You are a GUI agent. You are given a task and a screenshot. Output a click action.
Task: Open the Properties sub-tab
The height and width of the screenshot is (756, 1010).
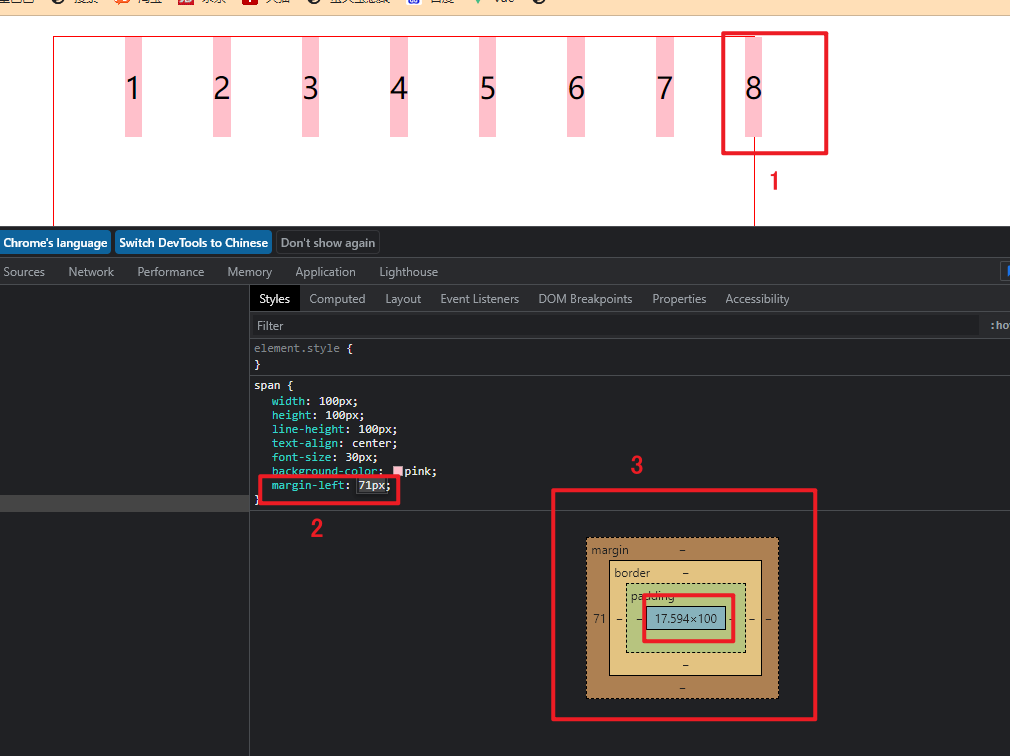pos(679,299)
